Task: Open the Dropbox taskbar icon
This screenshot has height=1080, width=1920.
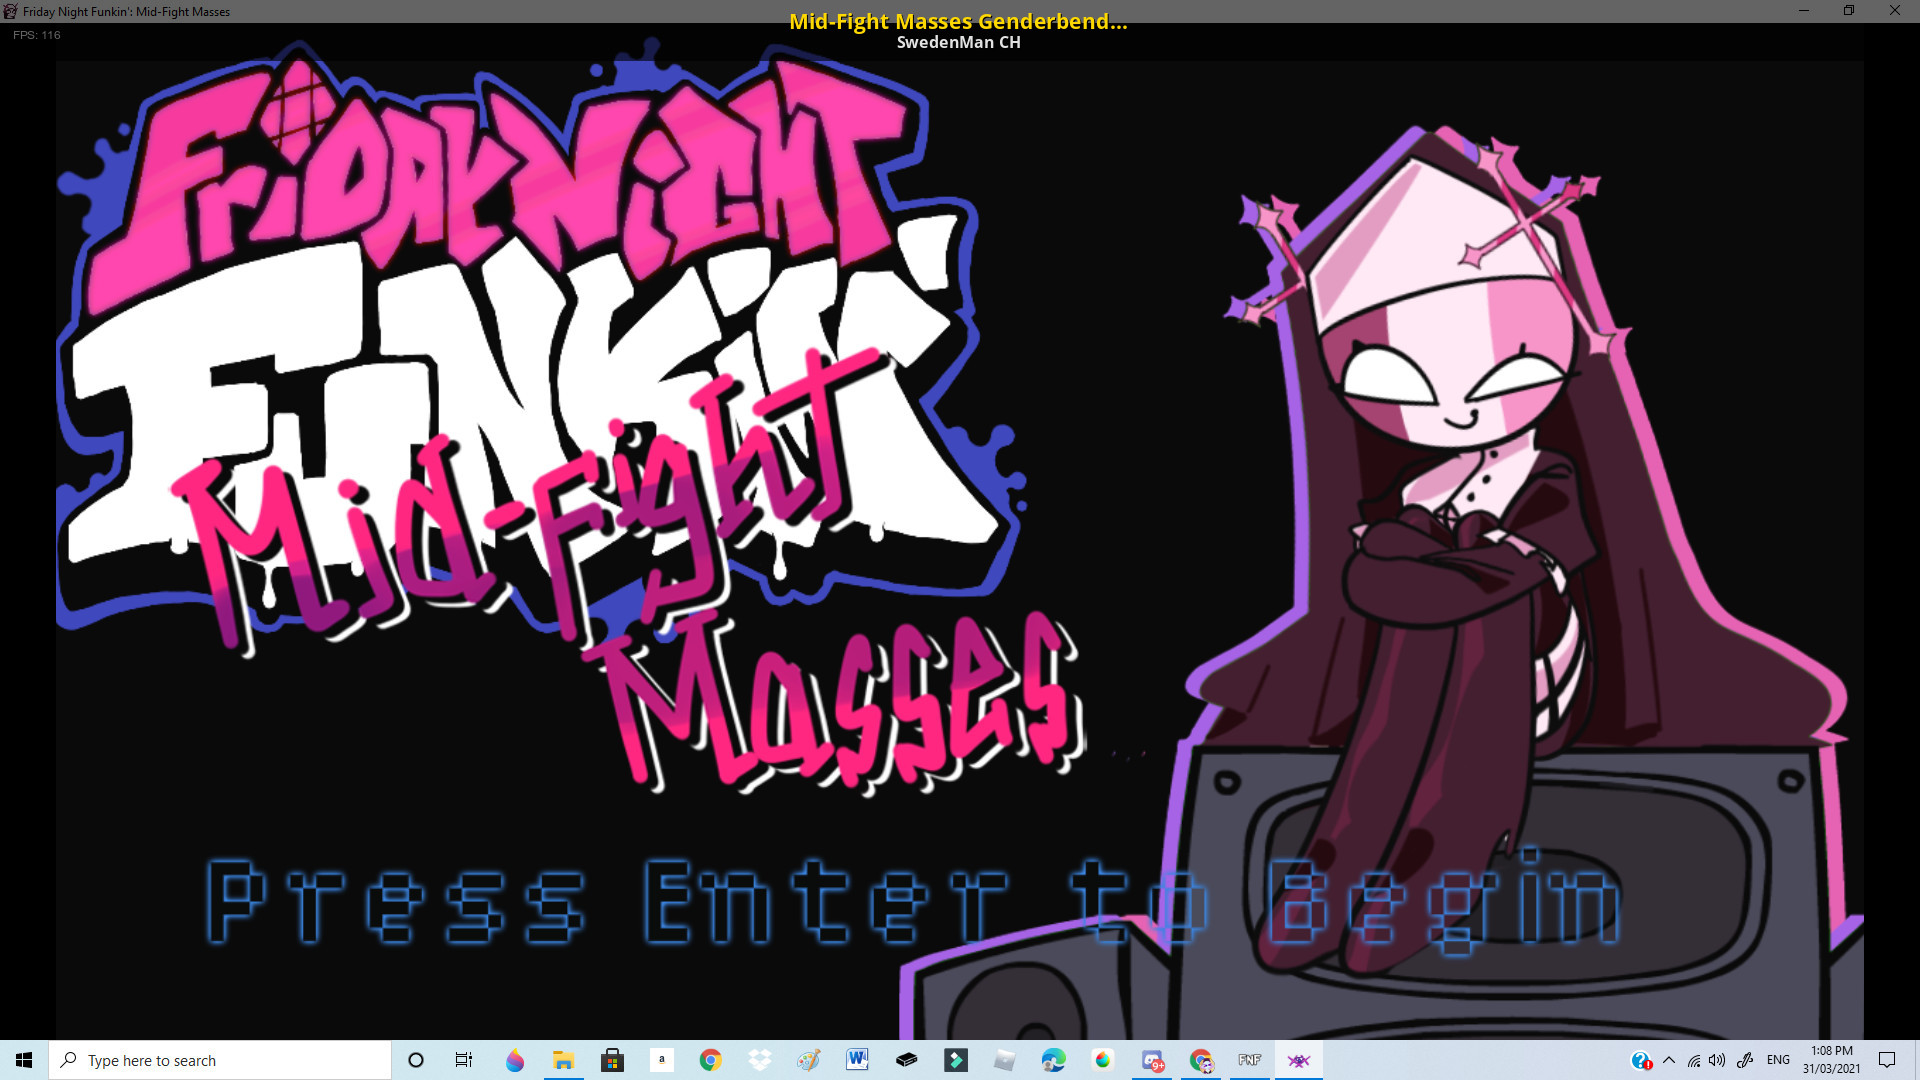Action: (760, 1060)
